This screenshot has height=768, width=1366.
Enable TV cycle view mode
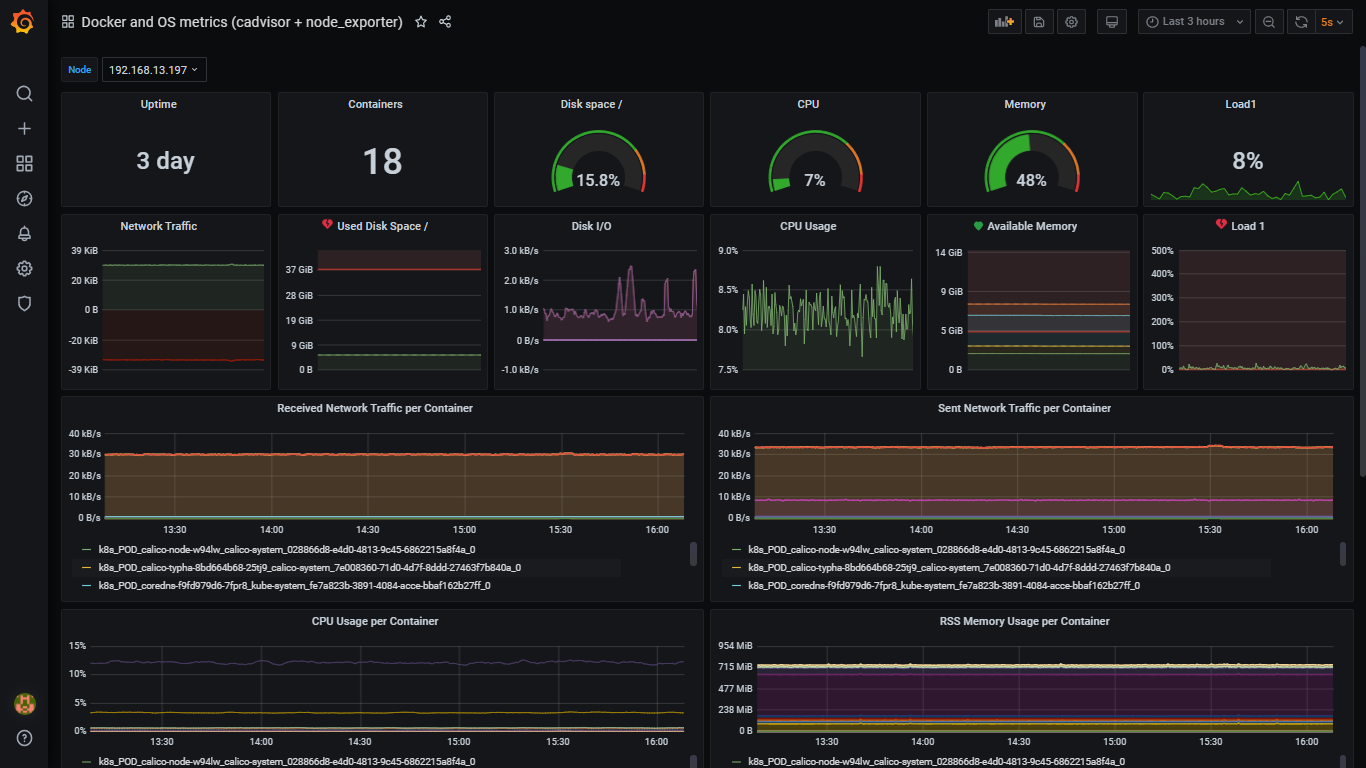1111,21
